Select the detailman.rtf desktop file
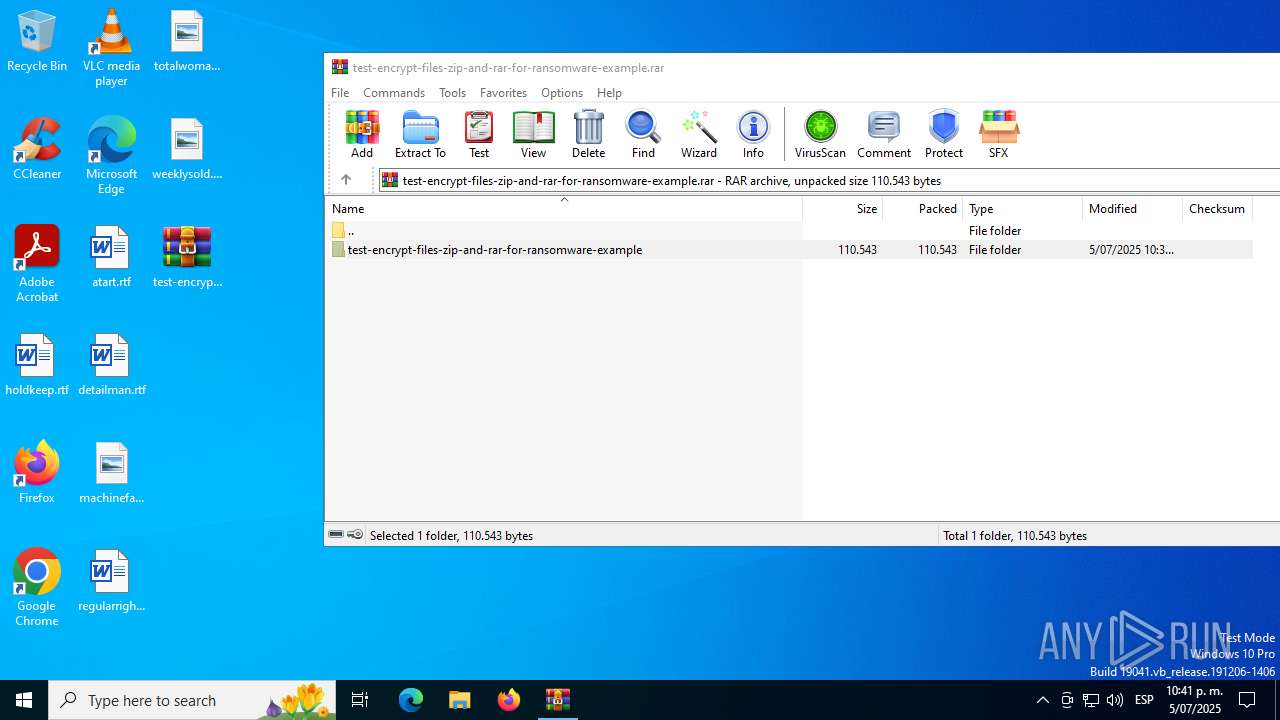 pos(111,365)
